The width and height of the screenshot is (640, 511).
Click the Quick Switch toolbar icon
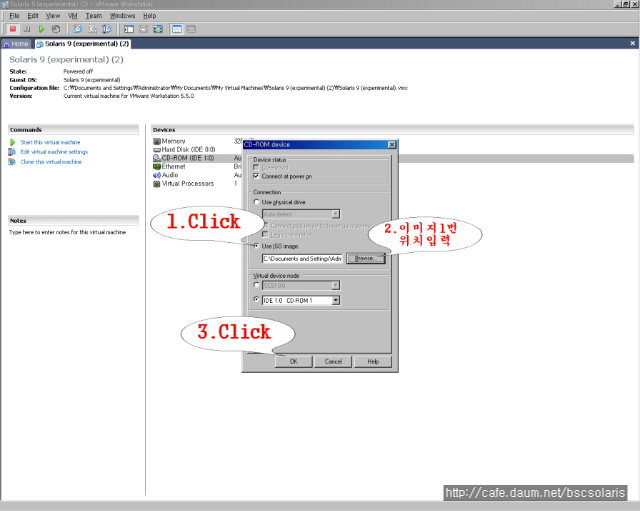pos(143,29)
